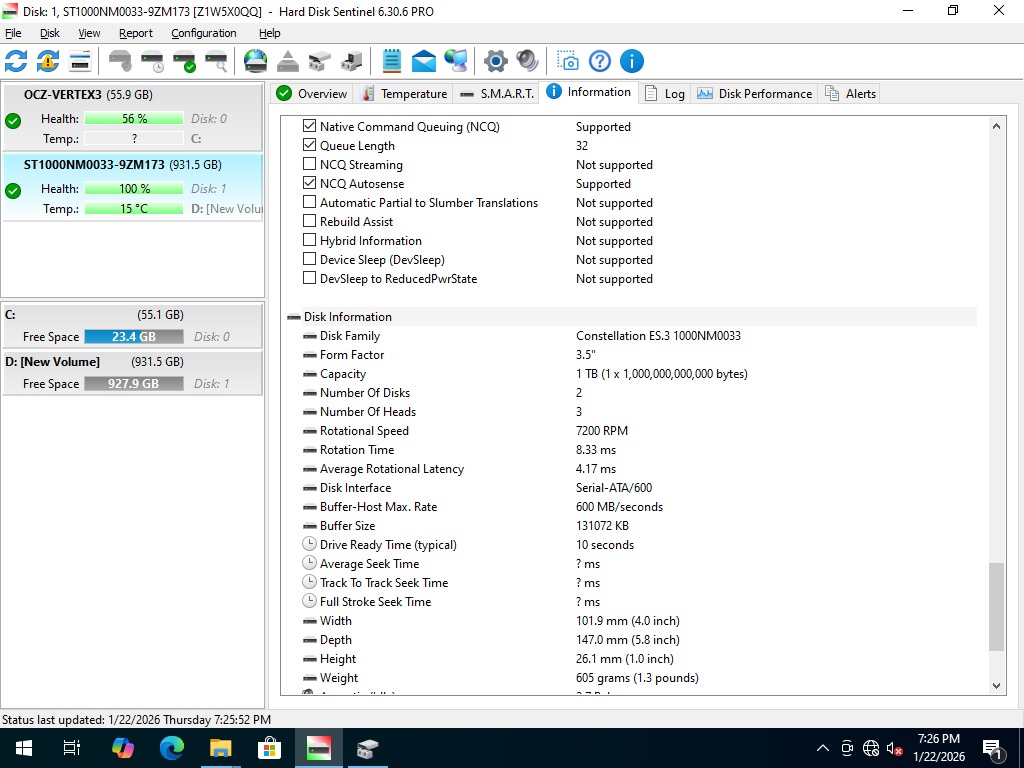
Task: Open the Configuration gear icon in toolbar
Action: 495,61
